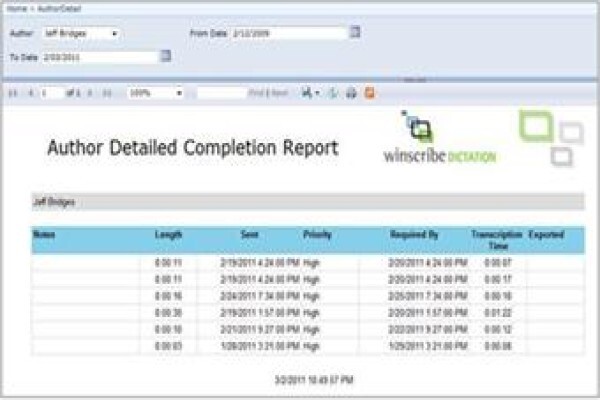The width and height of the screenshot is (600, 400).
Task: Click the find text search box
Action: [221, 93]
